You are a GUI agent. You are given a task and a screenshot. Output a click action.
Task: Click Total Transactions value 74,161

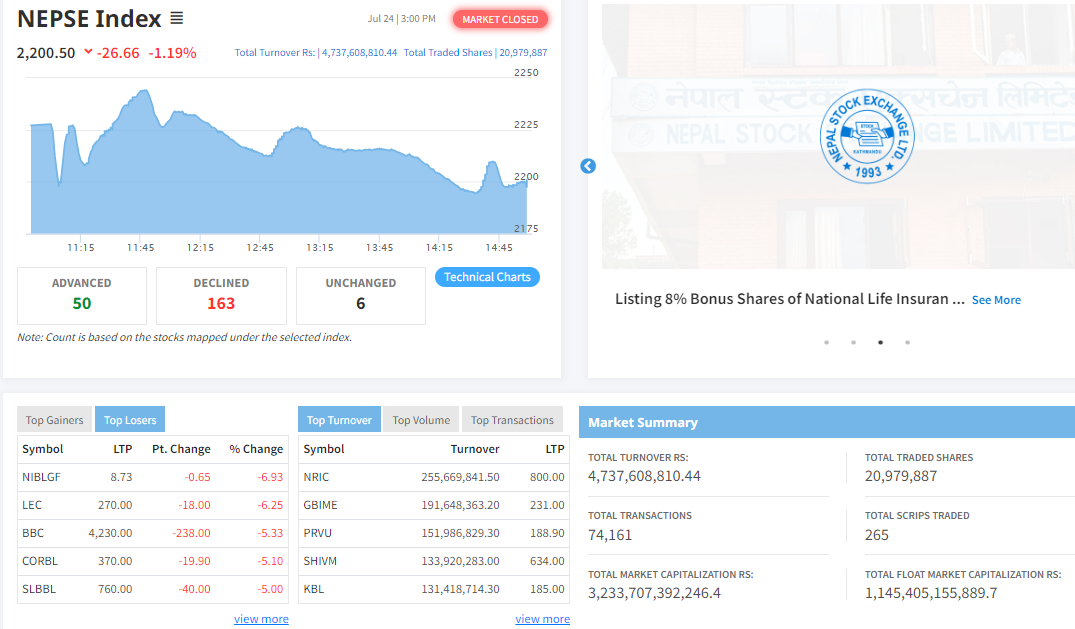(609, 535)
